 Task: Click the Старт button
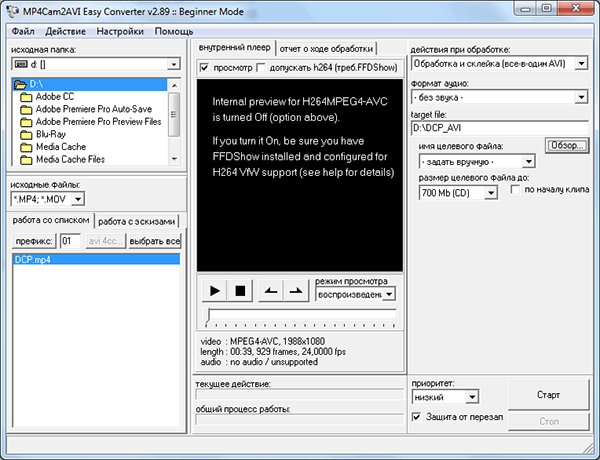tap(548, 395)
